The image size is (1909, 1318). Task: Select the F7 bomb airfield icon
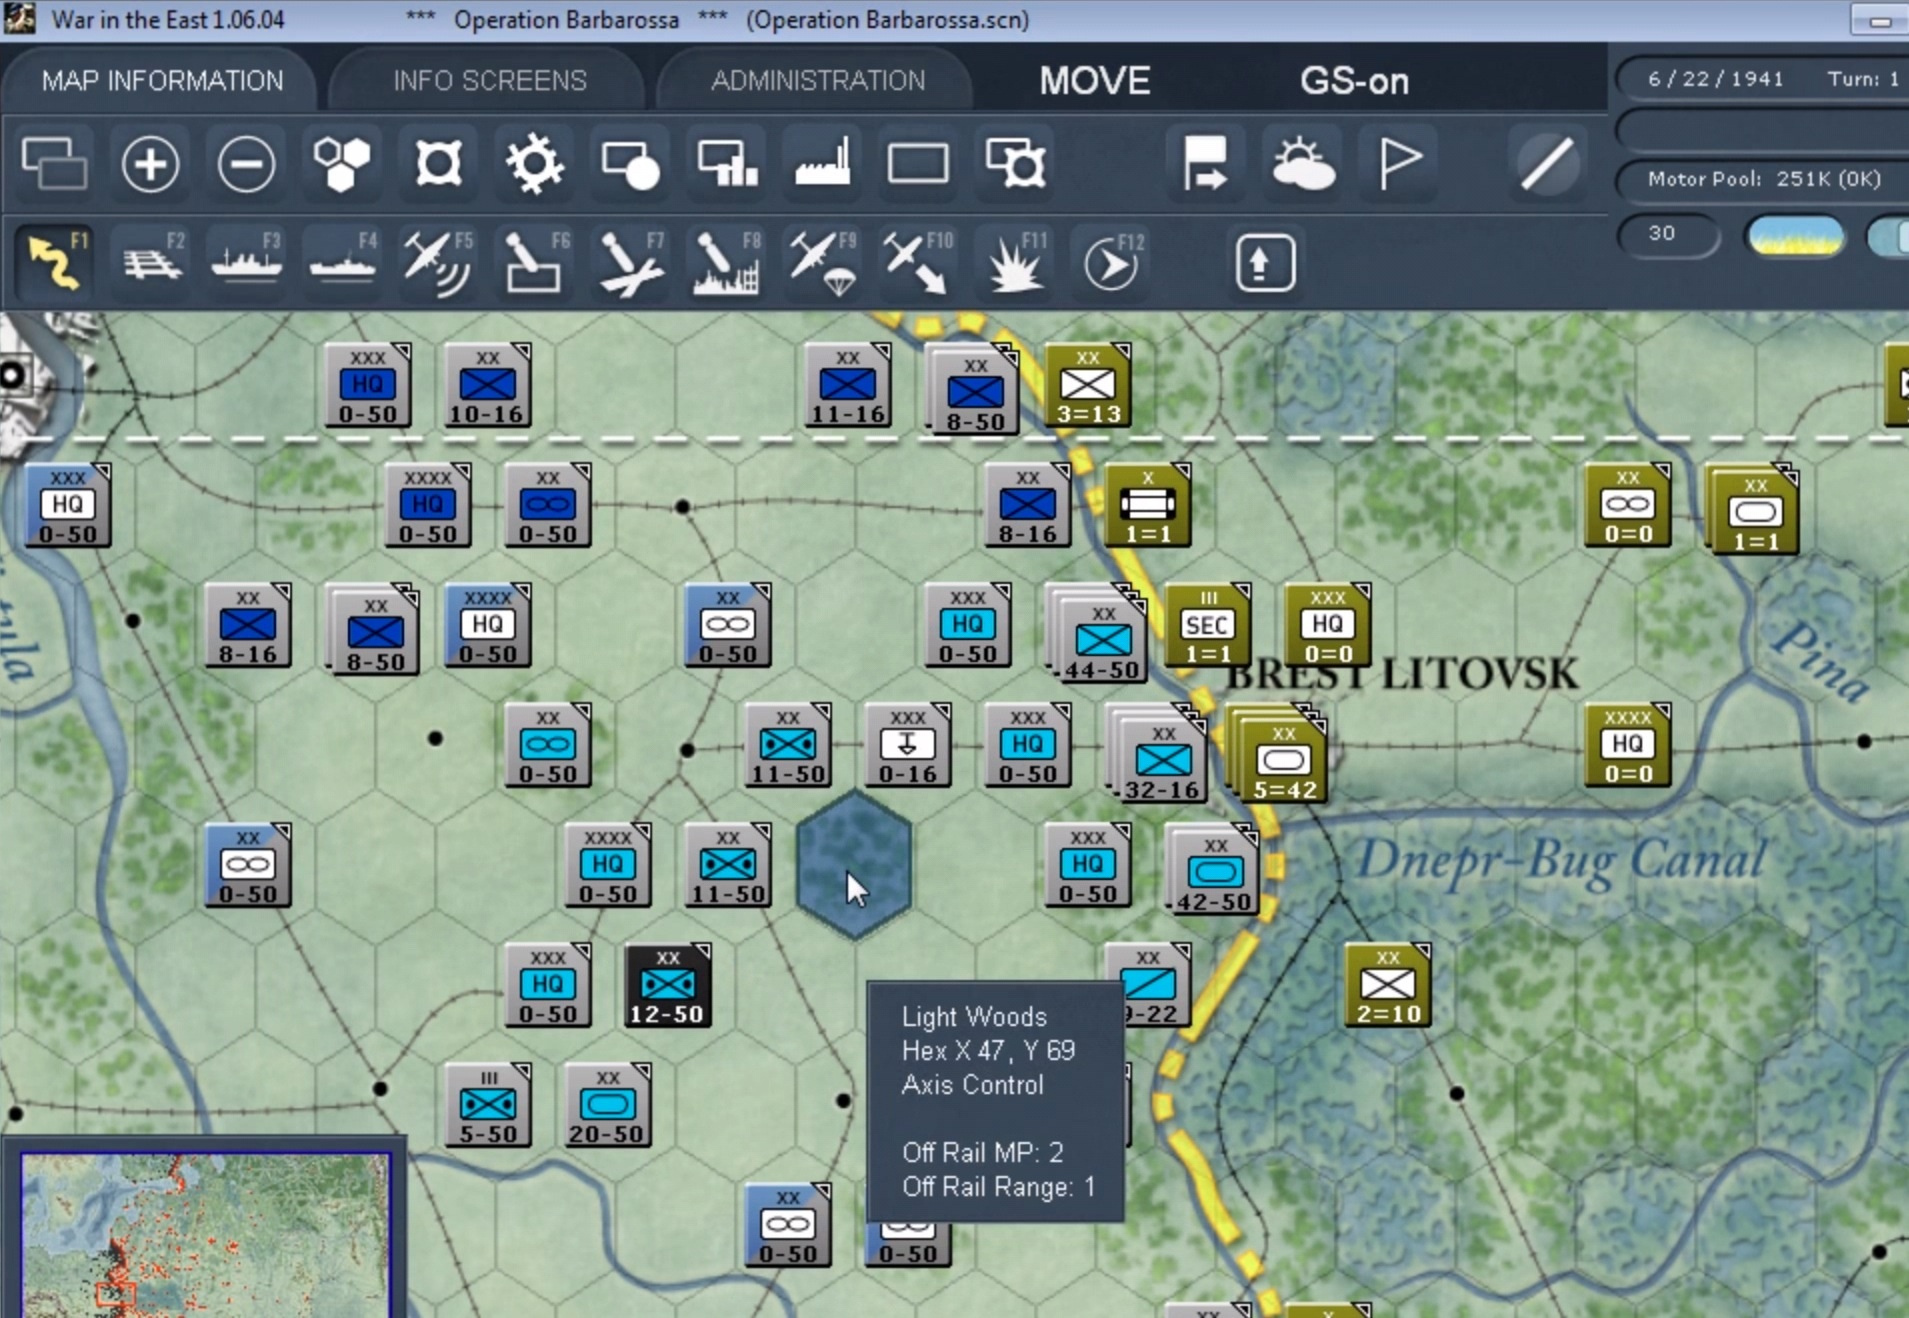pyautogui.click(x=632, y=263)
